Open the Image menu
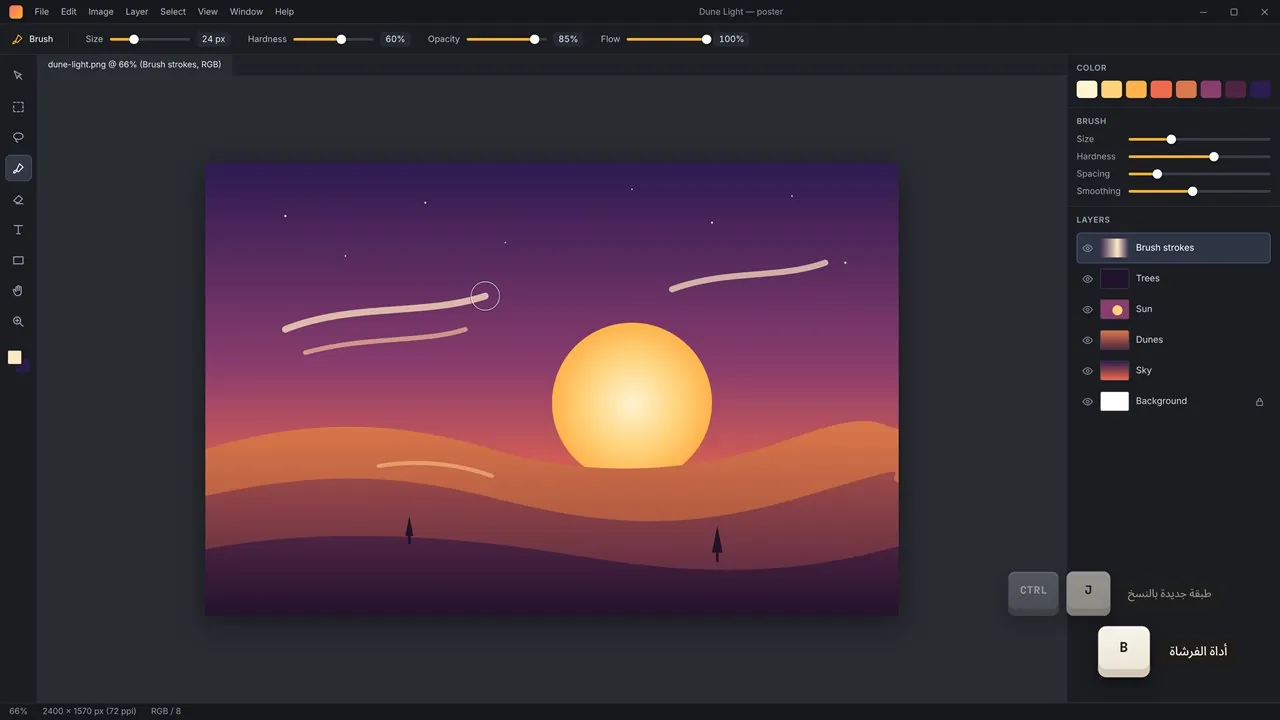The image size is (1280, 720). pos(101,12)
